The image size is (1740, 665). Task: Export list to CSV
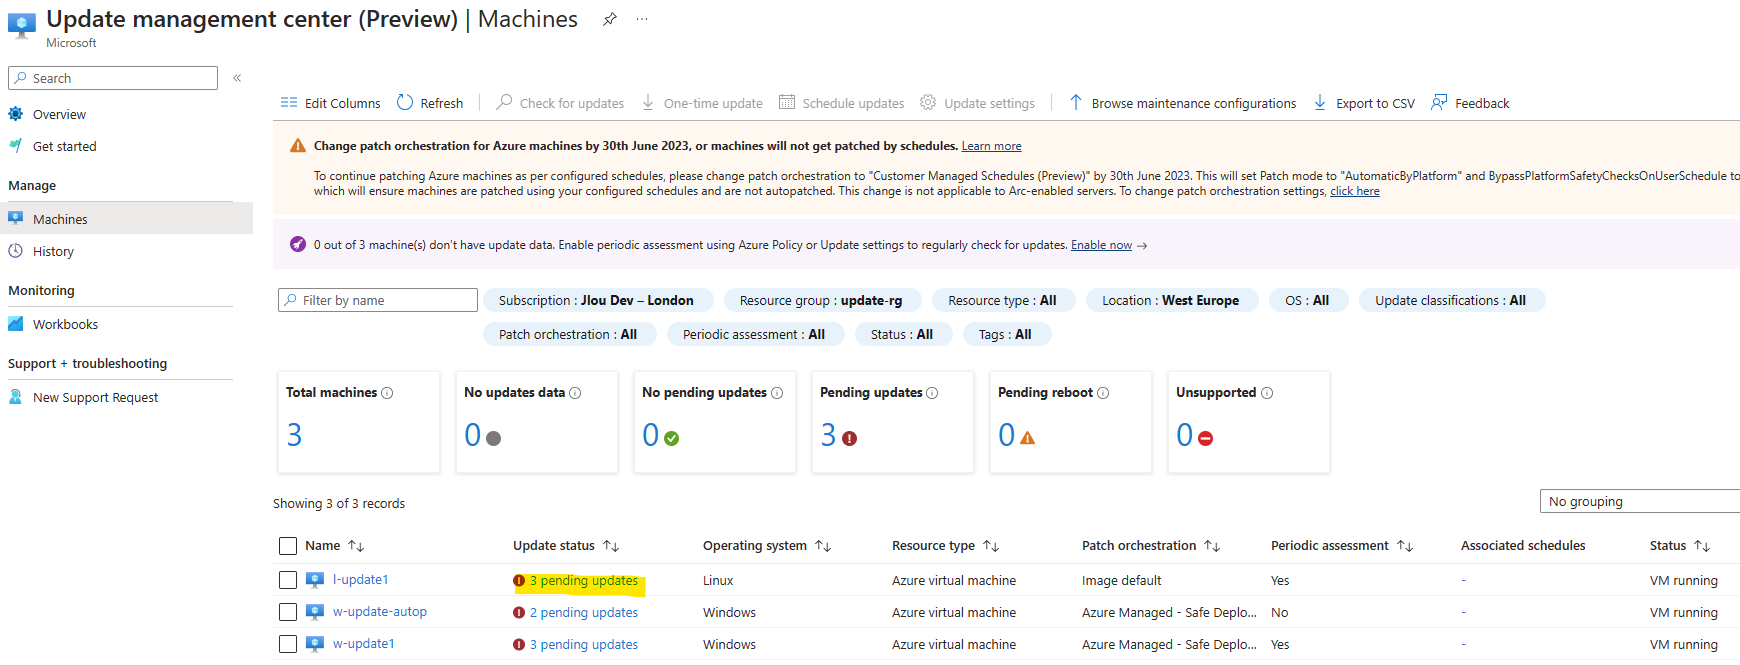click(x=1364, y=103)
